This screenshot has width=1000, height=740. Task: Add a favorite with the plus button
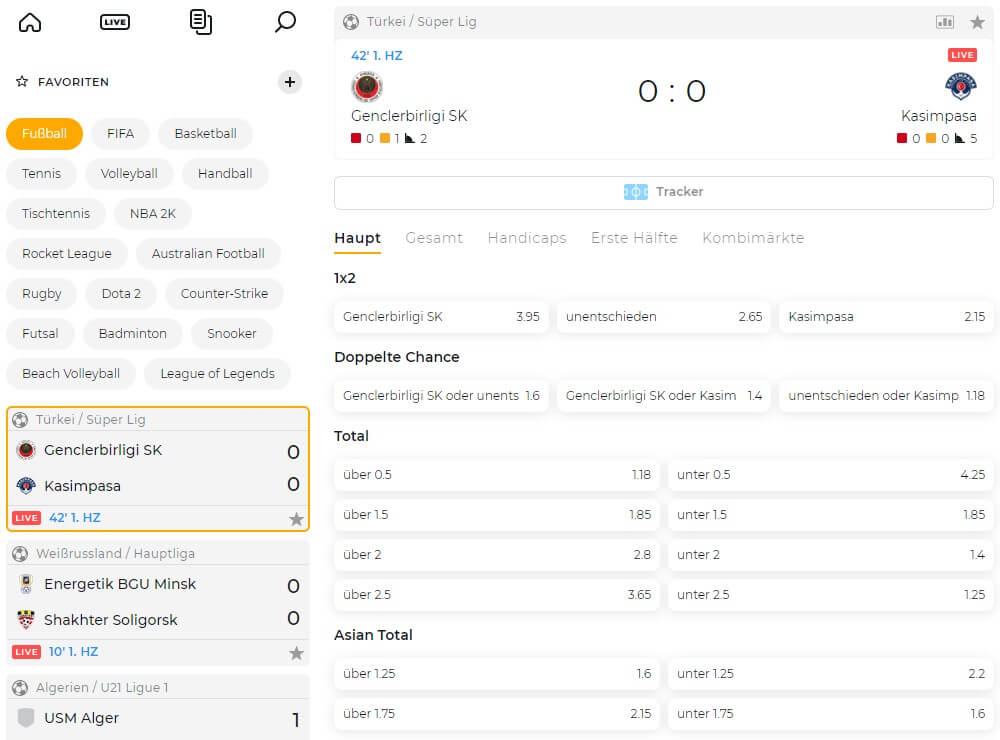coord(290,82)
